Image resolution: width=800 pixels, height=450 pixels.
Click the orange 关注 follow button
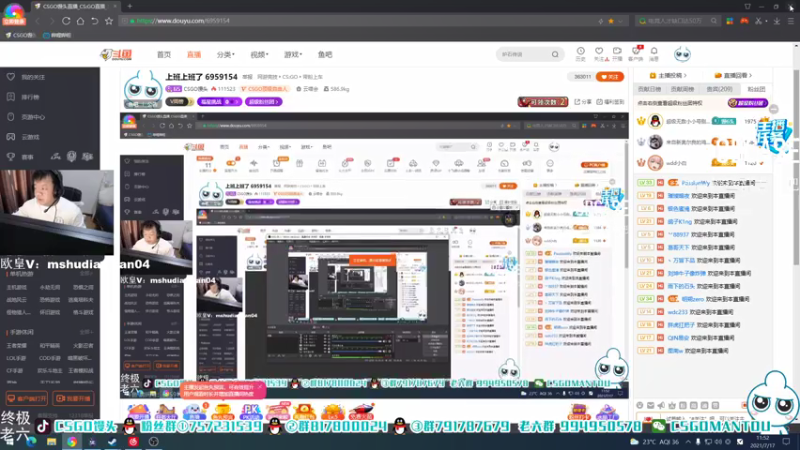tap(610, 77)
